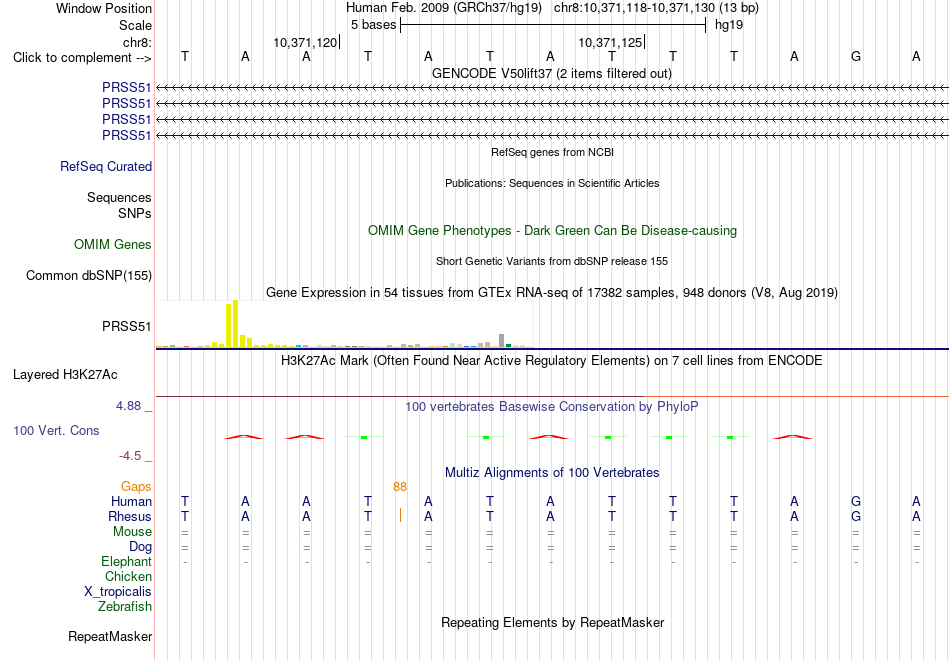Select the Window Position label
Viewport: 950px width, 660px height.
coord(104,8)
